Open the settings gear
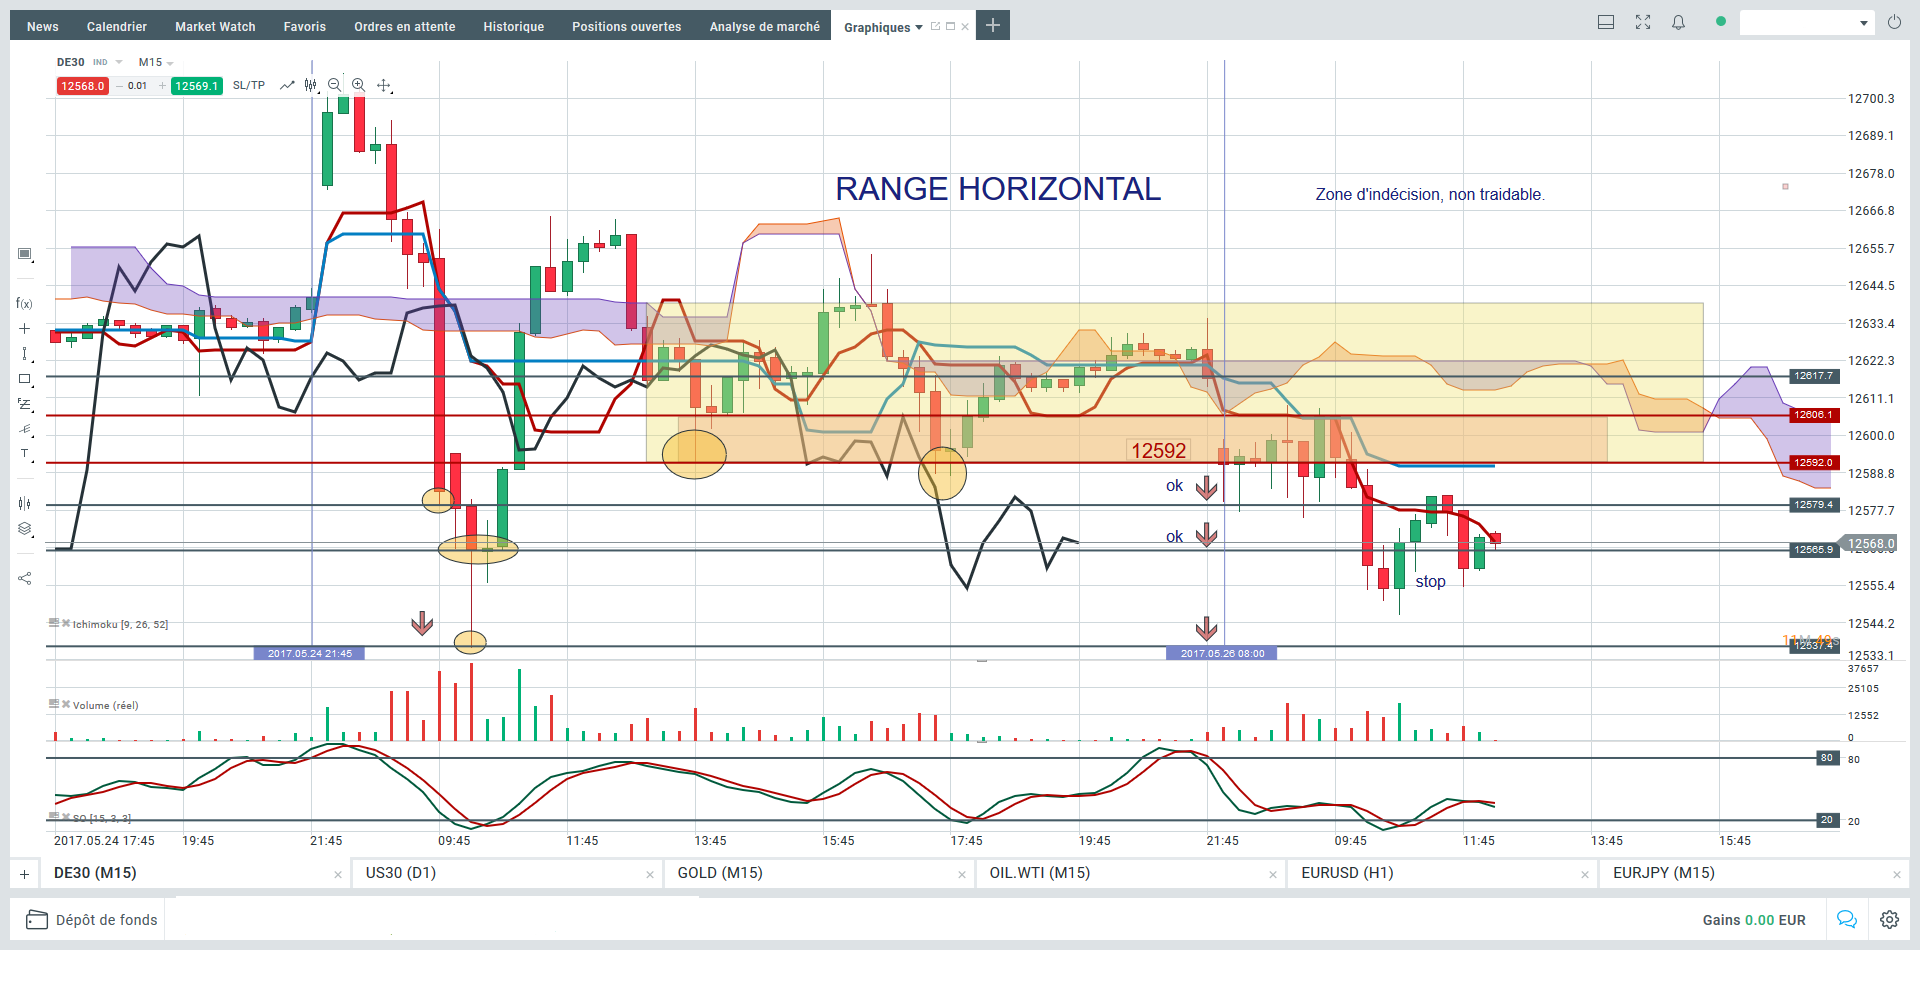This screenshot has height=987, width=1920. click(1889, 919)
